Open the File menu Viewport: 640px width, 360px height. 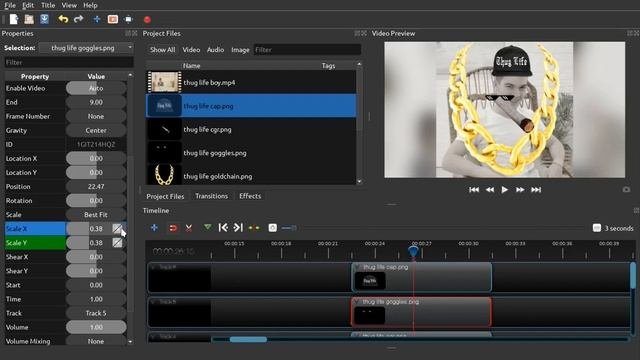point(10,5)
